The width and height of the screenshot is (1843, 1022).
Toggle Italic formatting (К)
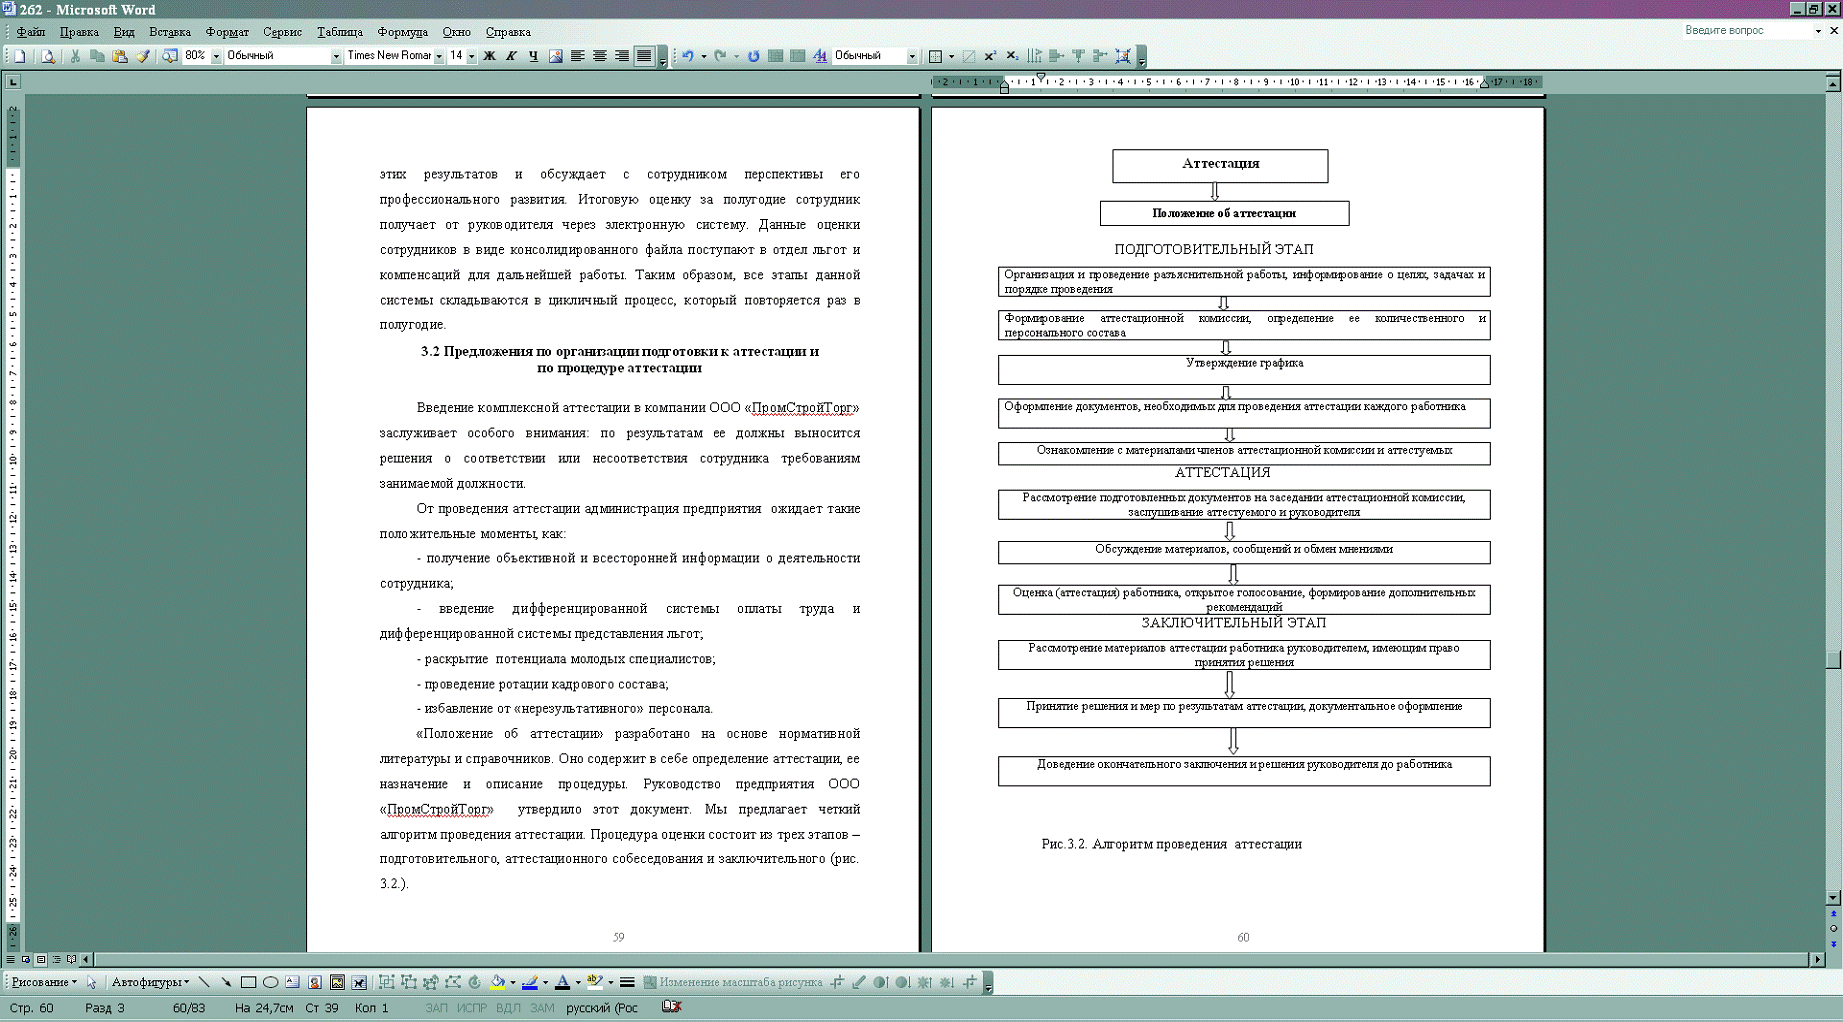pos(511,56)
